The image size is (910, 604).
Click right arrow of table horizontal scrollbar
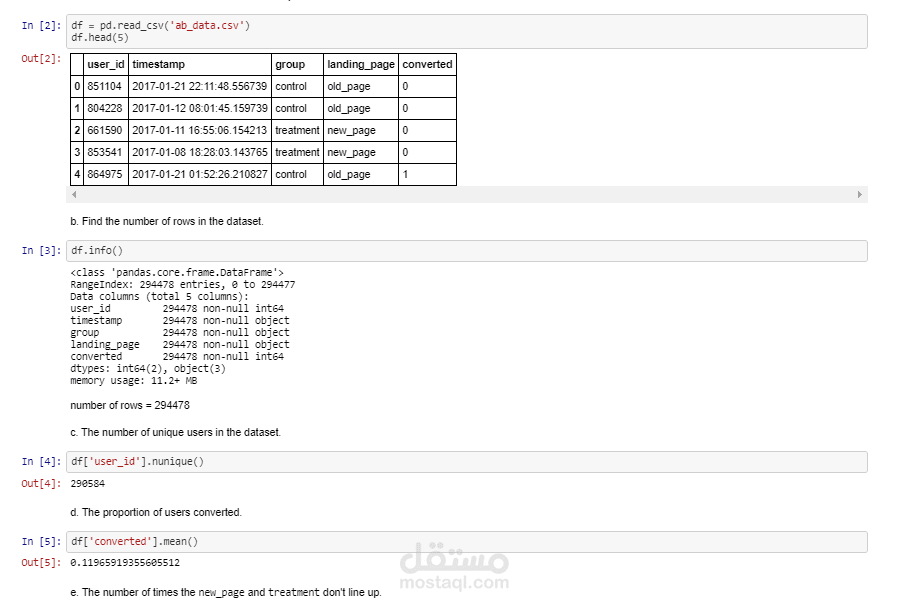point(860,194)
